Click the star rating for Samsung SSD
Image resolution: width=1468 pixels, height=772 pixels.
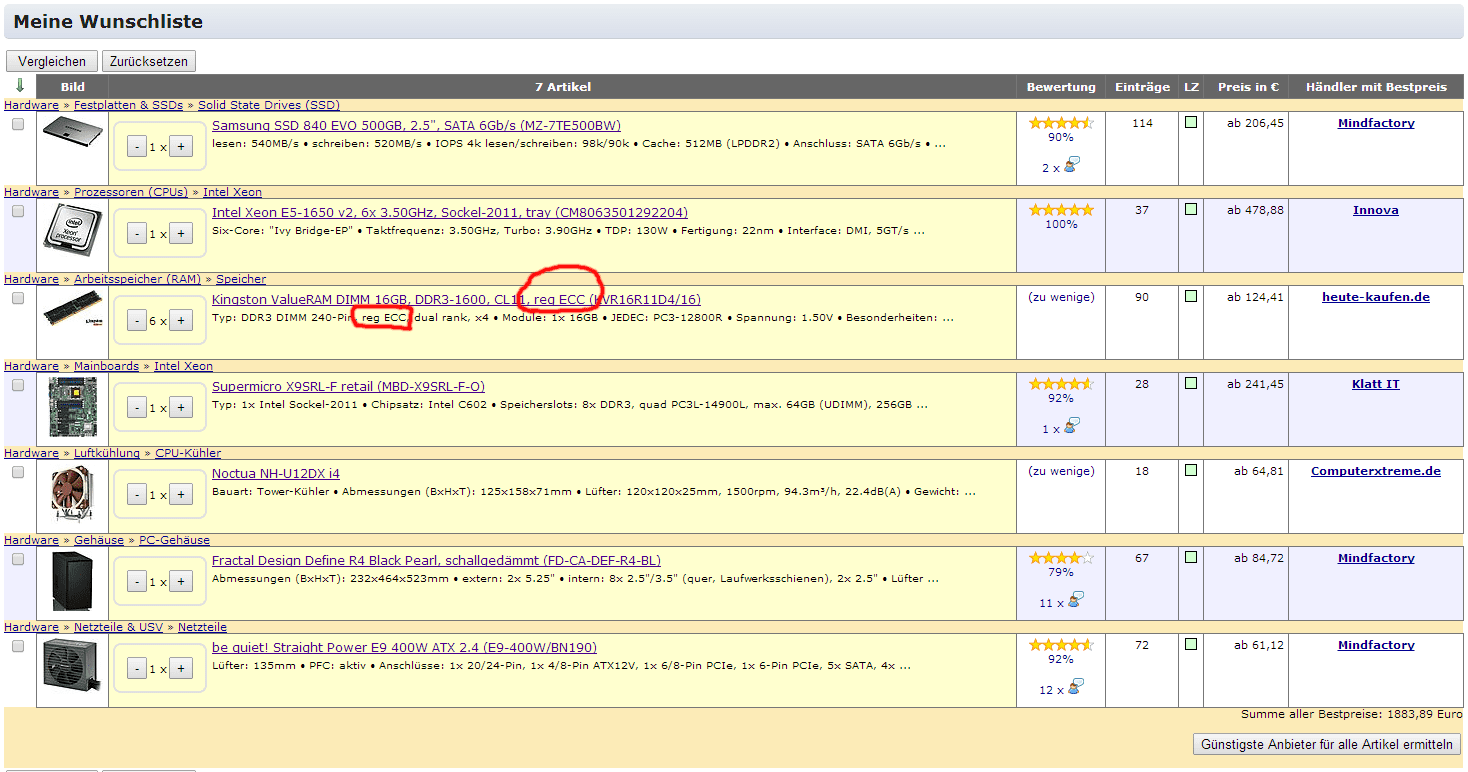[x=1061, y=123]
